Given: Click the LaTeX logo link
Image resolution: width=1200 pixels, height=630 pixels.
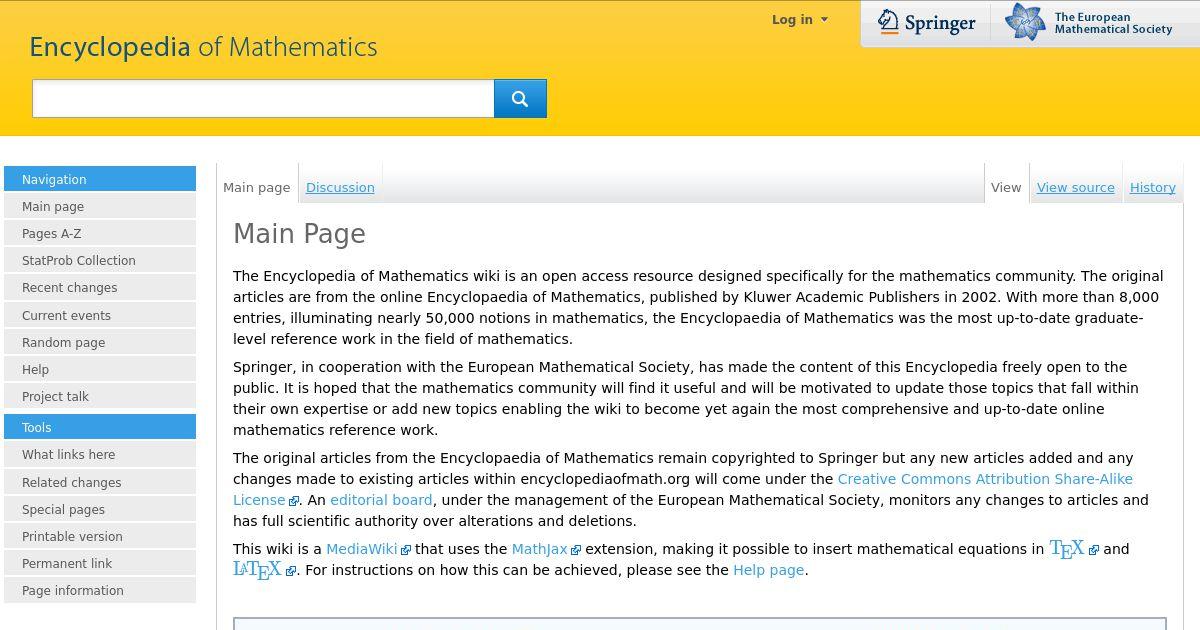Looking at the screenshot, I should tap(257, 570).
